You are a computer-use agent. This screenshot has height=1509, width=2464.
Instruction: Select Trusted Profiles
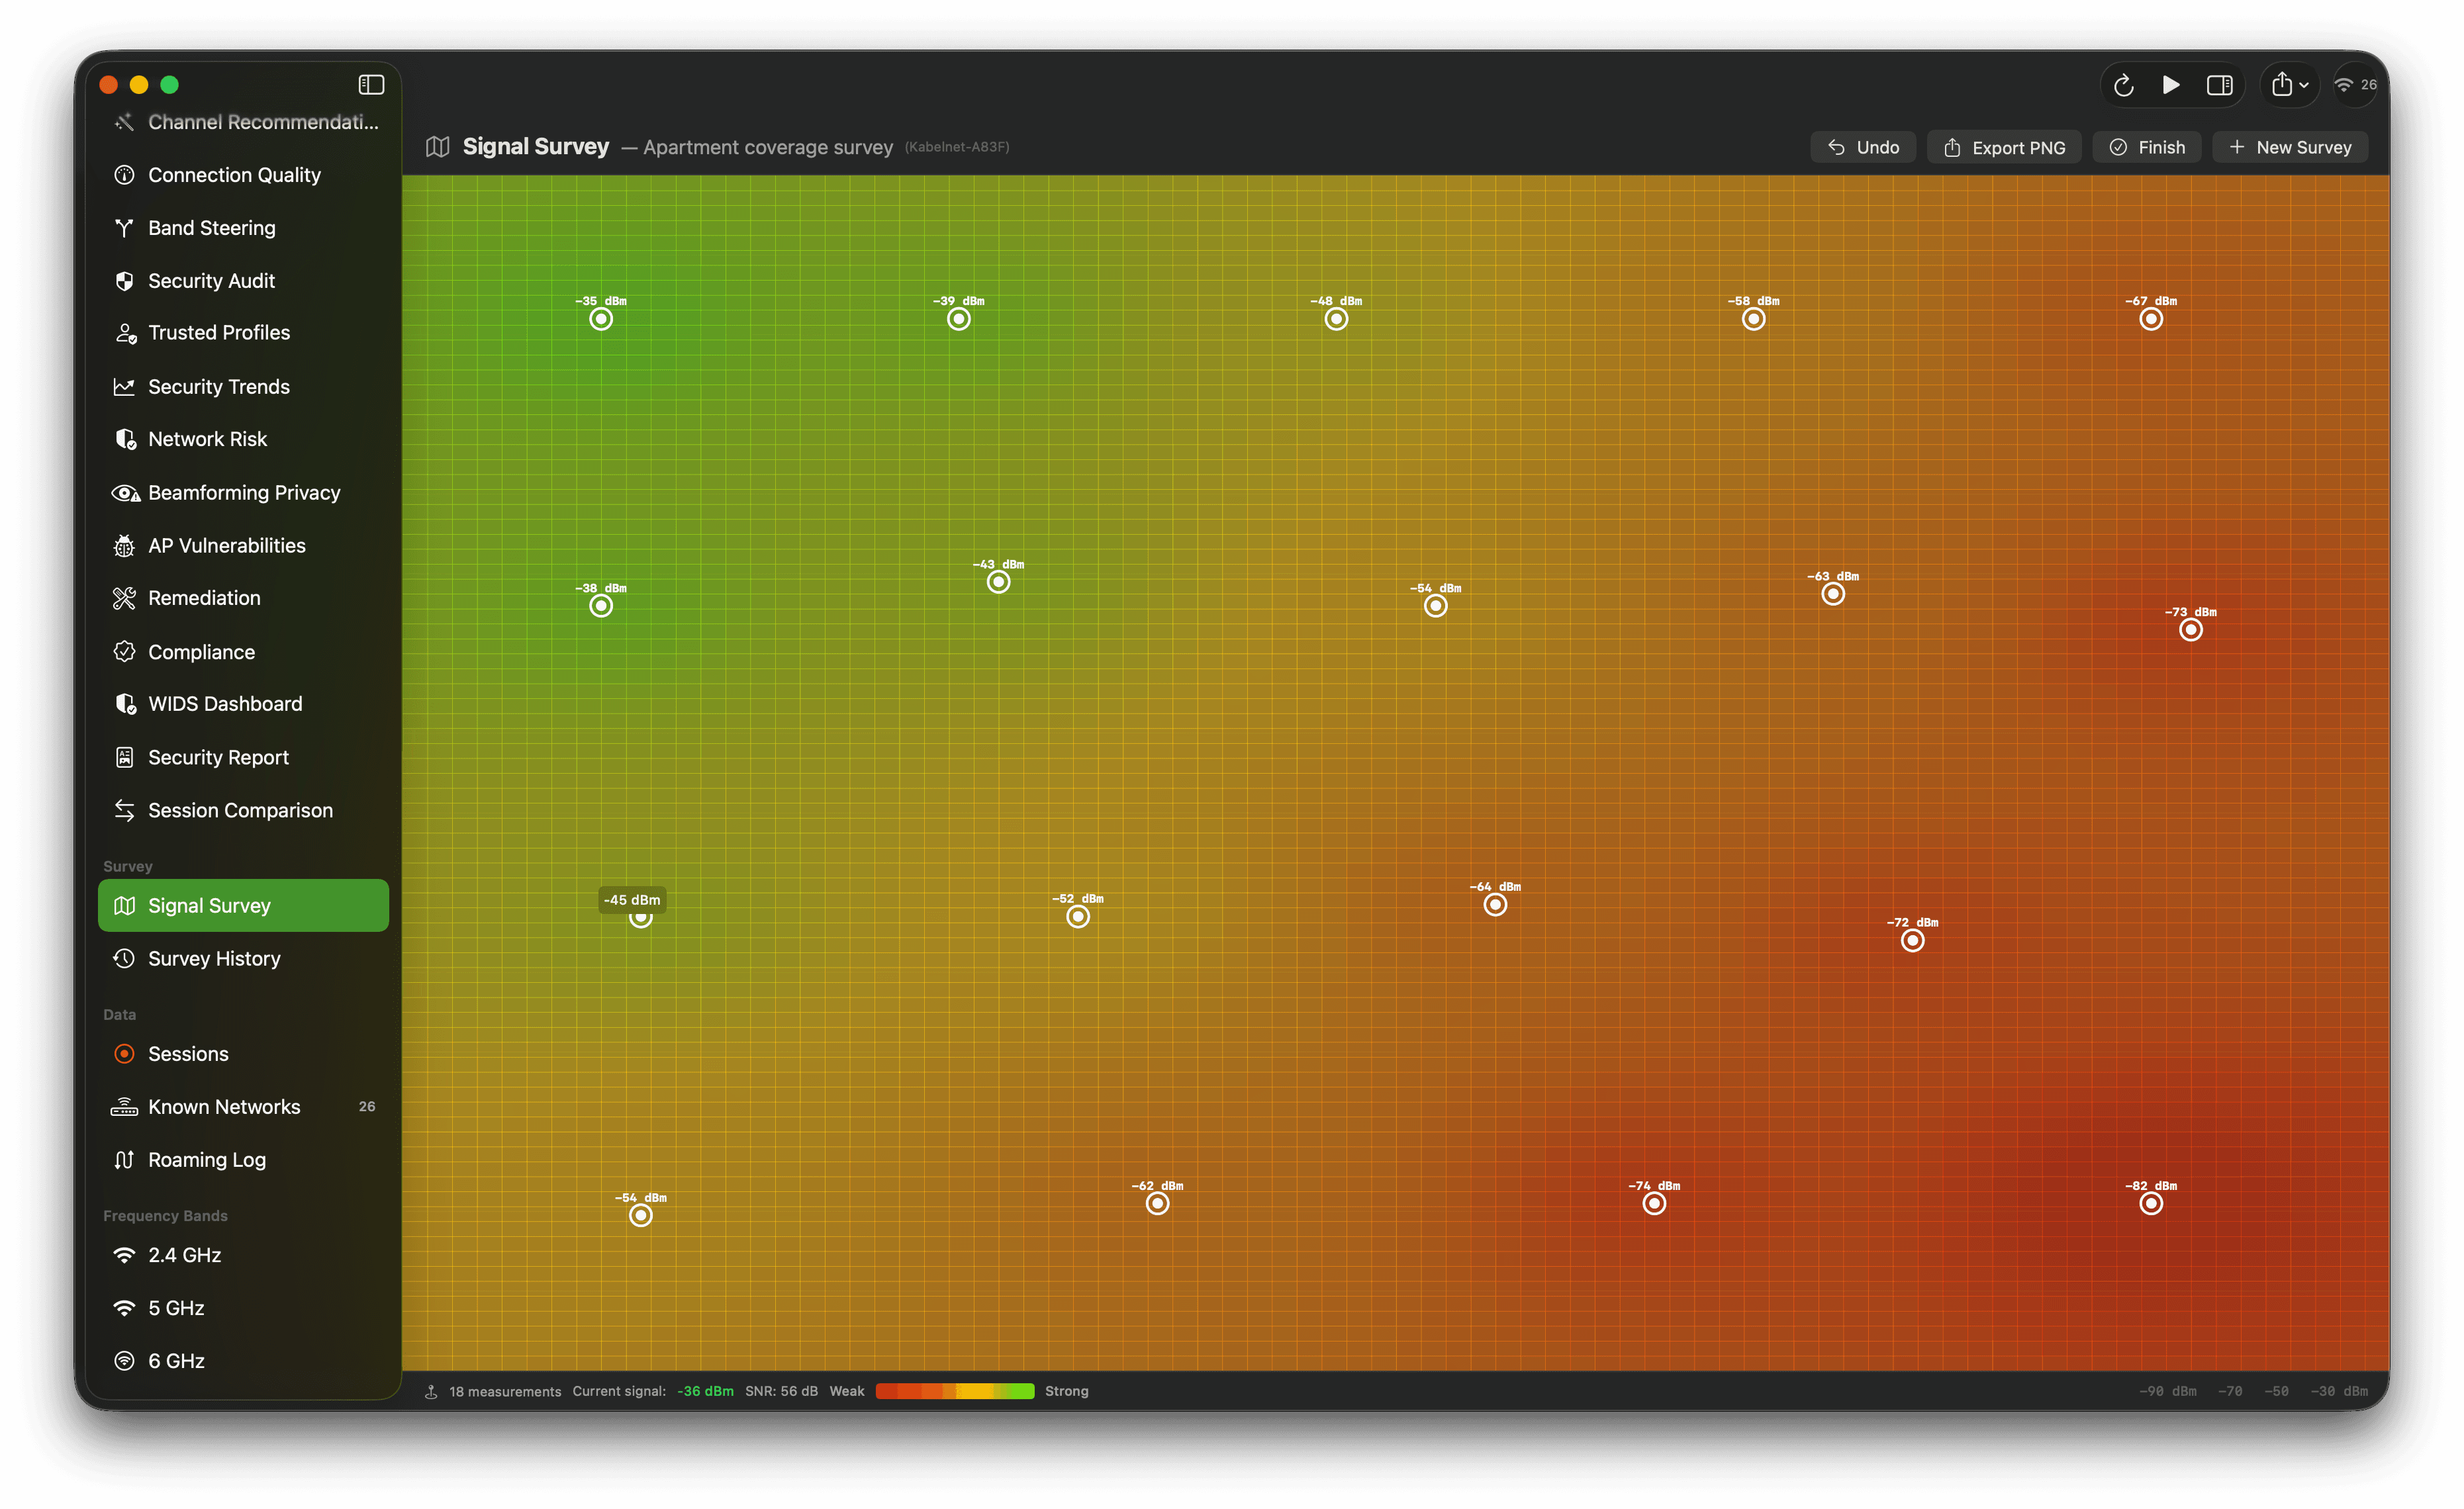click(244, 333)
